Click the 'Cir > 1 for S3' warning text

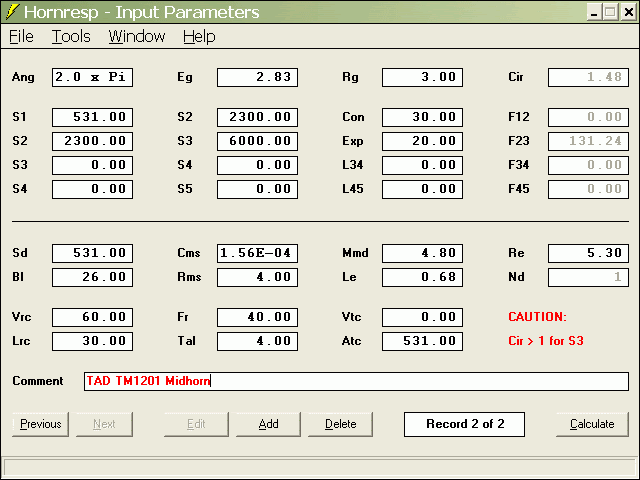(x=546, y=341)
